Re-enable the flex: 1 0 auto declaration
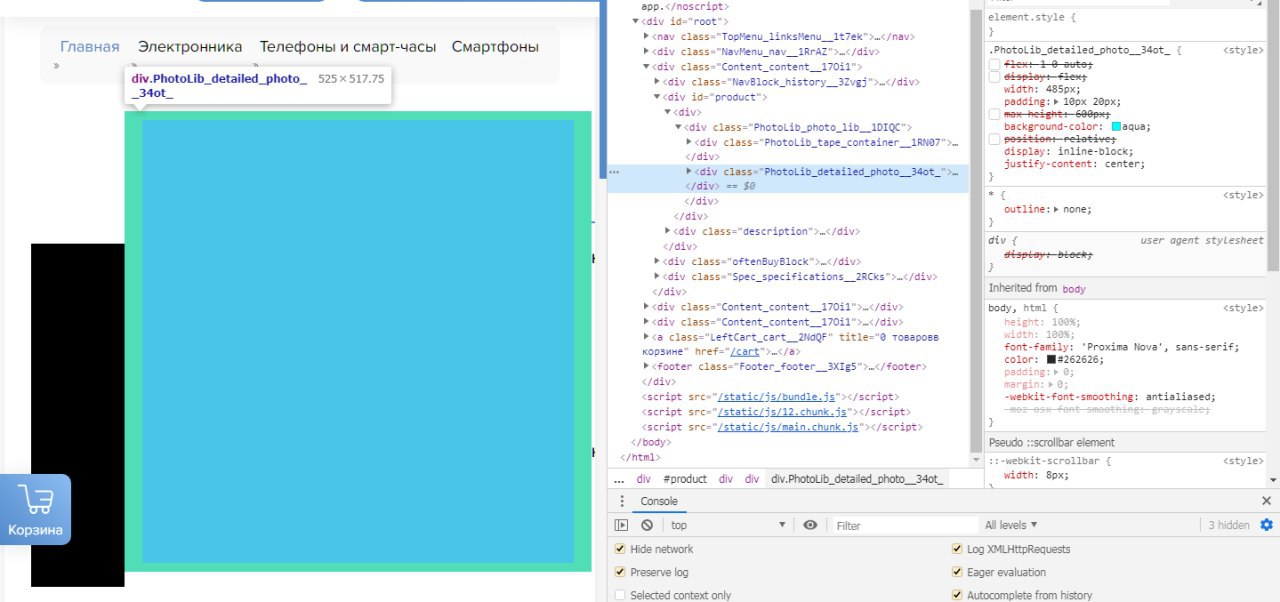 994,64
